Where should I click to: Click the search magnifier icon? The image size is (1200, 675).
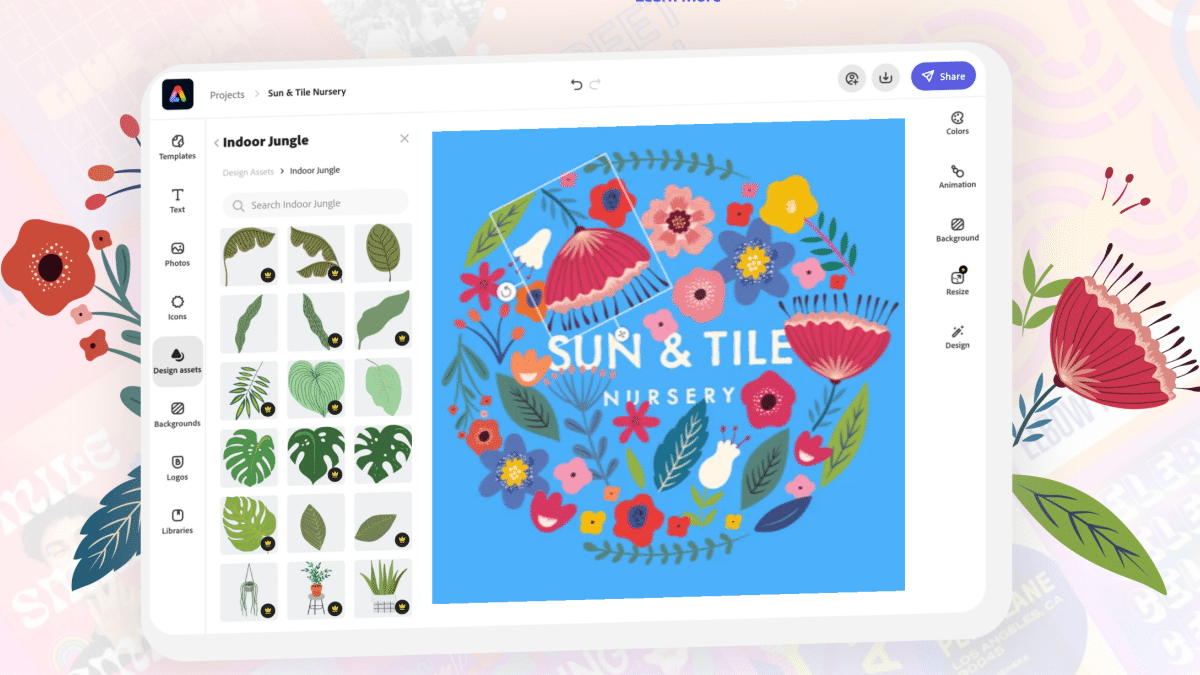(238, 206)
